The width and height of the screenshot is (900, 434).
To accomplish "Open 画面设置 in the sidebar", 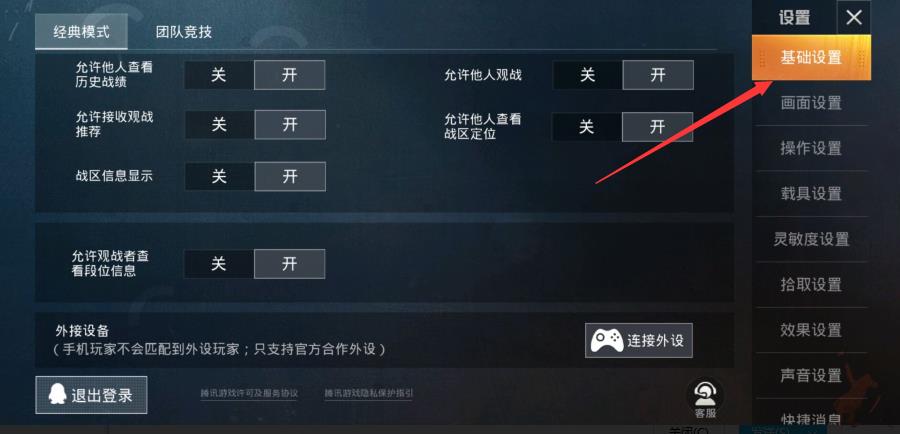I will coord(811,103).
